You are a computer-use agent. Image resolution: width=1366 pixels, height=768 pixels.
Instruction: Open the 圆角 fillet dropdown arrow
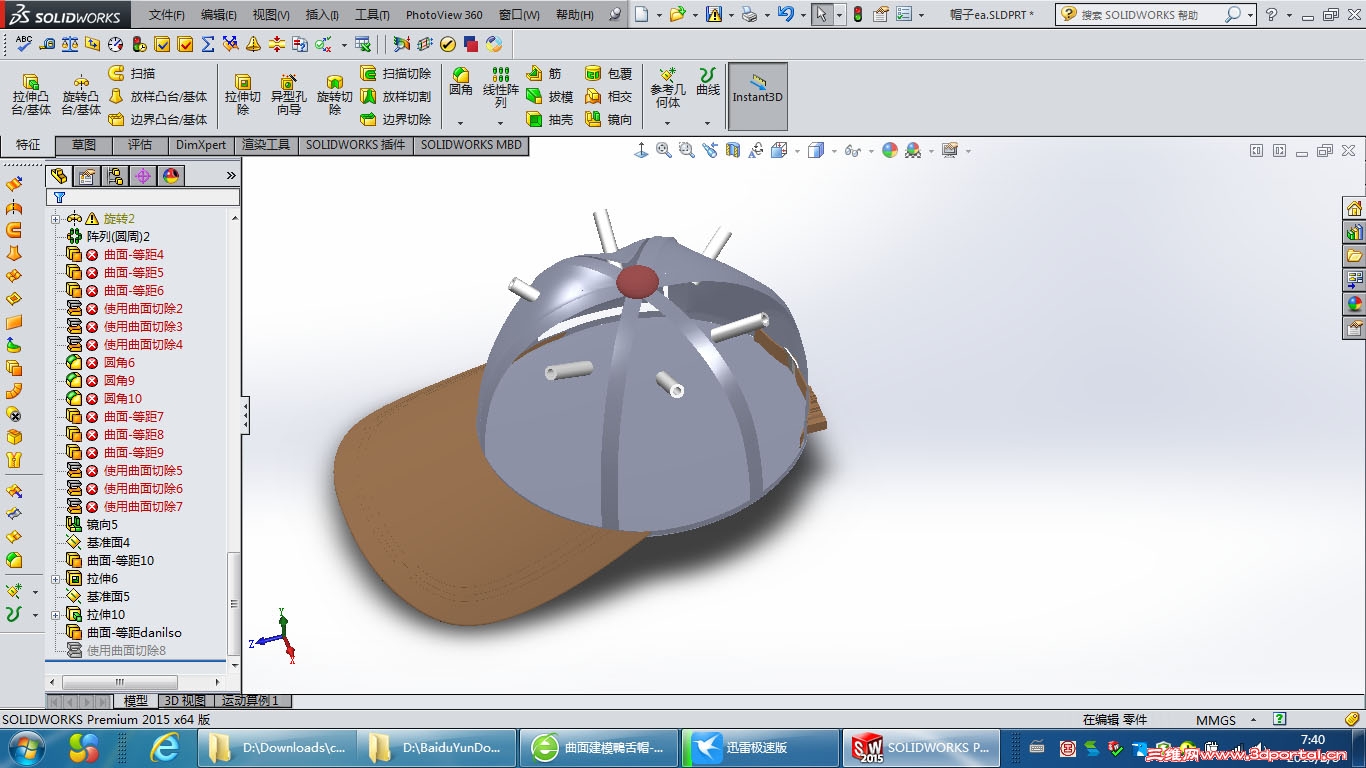pyautogui.click(x=460, y=124)
